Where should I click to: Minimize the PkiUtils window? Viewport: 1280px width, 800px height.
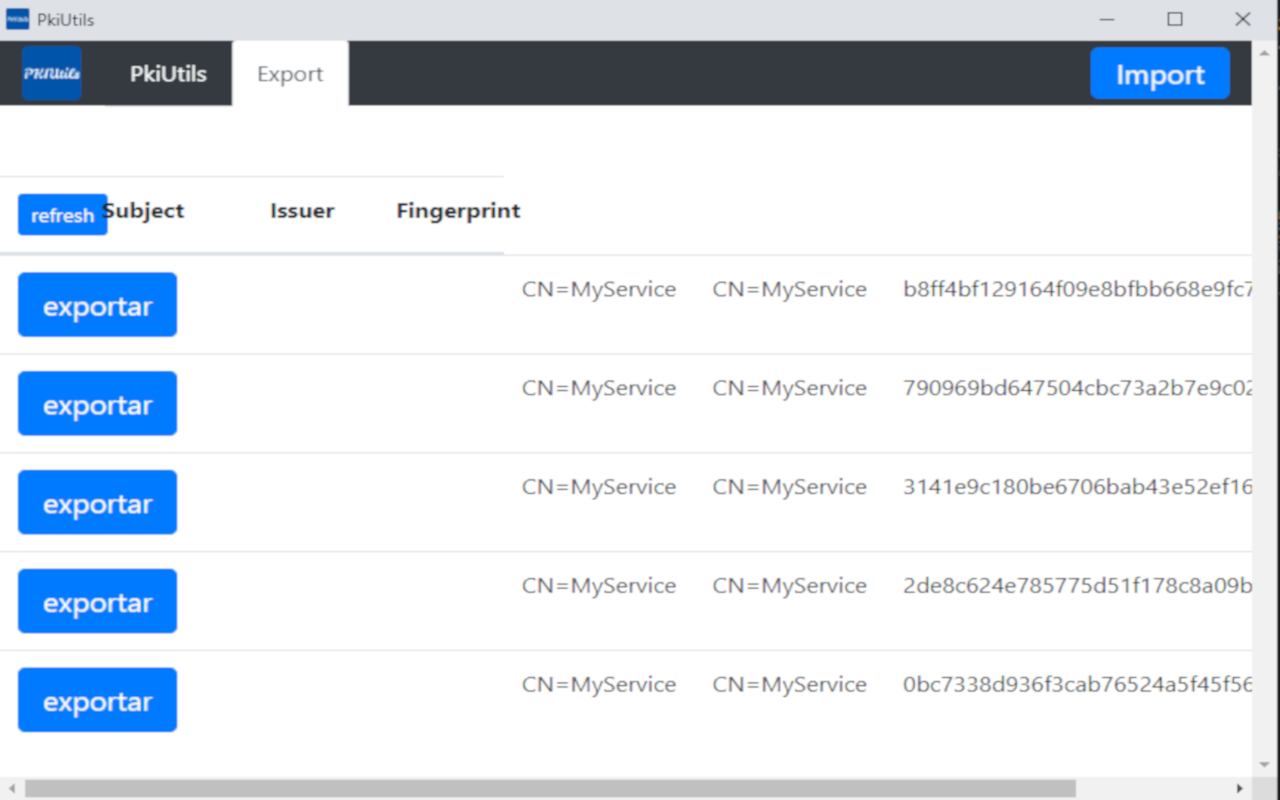(1107, 19)
